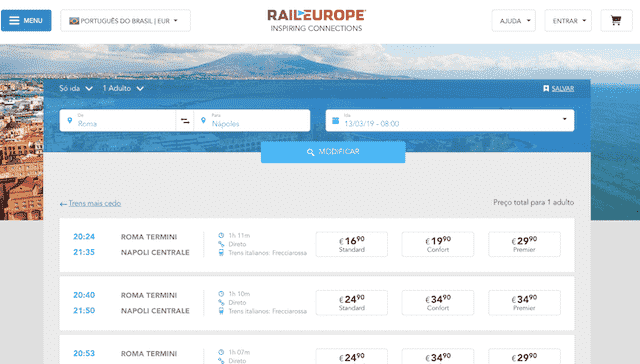
Task: Expand the 1 Adulto passengers dropdown
Action: point(123,89)
